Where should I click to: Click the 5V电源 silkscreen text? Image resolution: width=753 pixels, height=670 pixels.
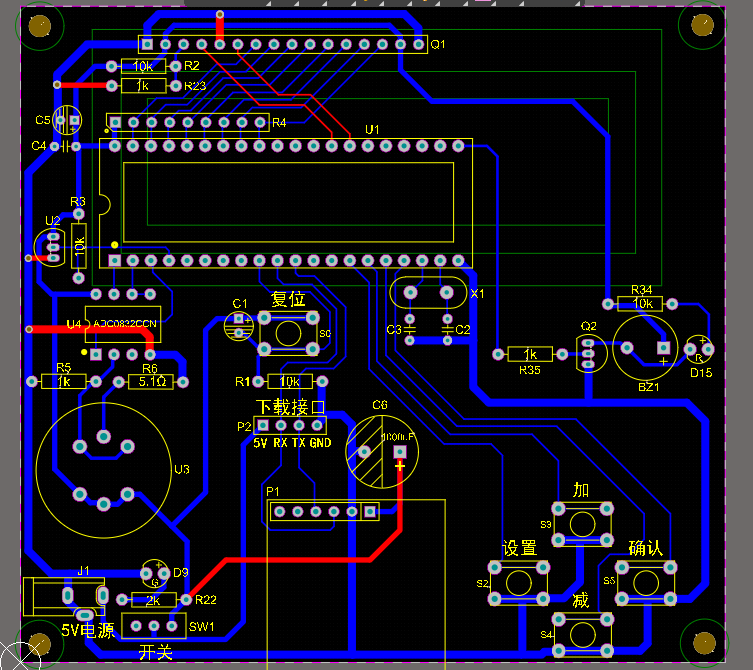(88, 631)
